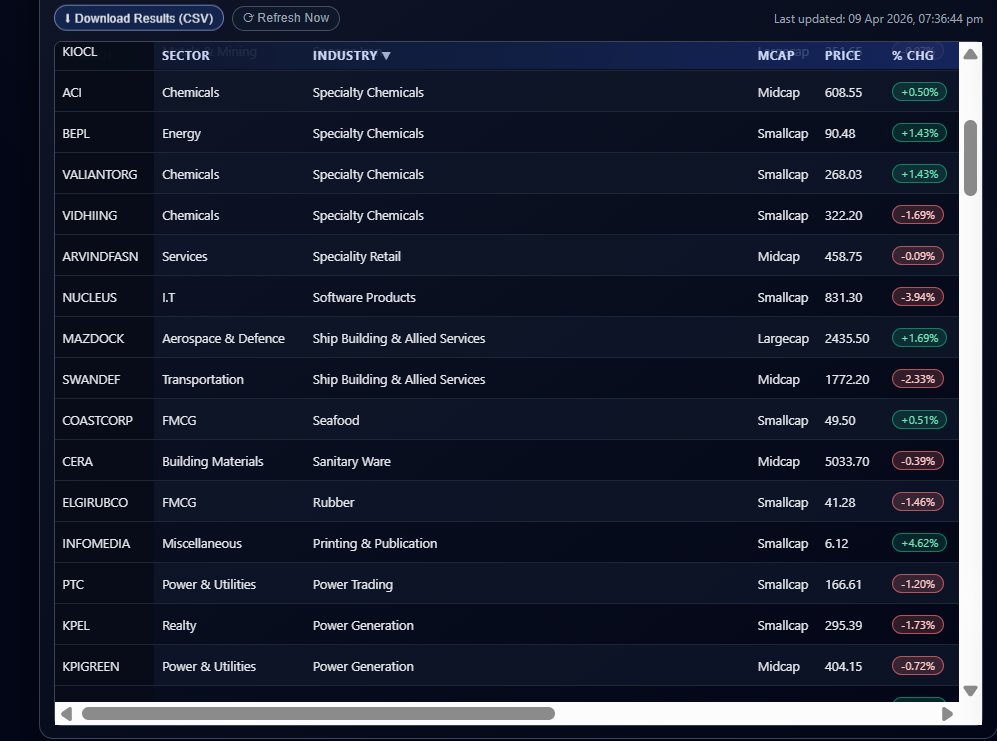Image resolution: width=997 pixels, height=741 pixels.
Task: Click the -0.39% change badge
Action: 918,461
